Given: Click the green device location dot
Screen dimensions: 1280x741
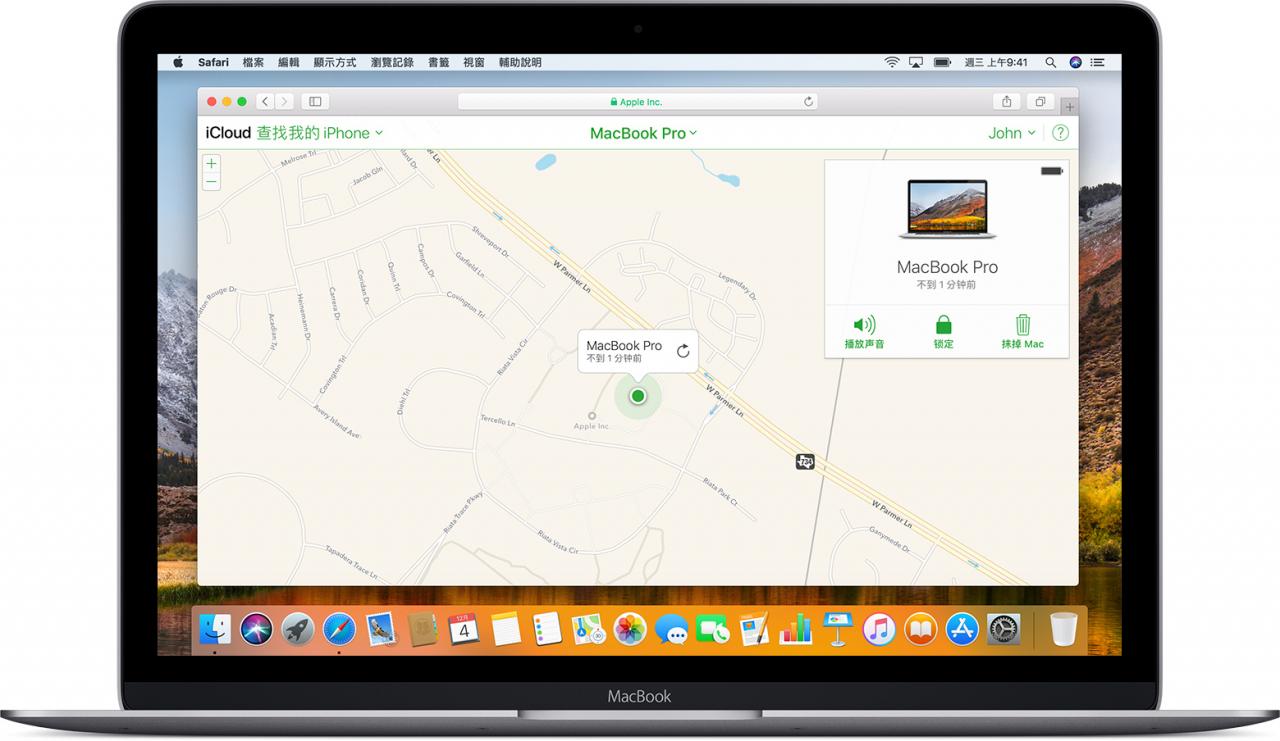Looking at the screenshot, I should [638, 397].
